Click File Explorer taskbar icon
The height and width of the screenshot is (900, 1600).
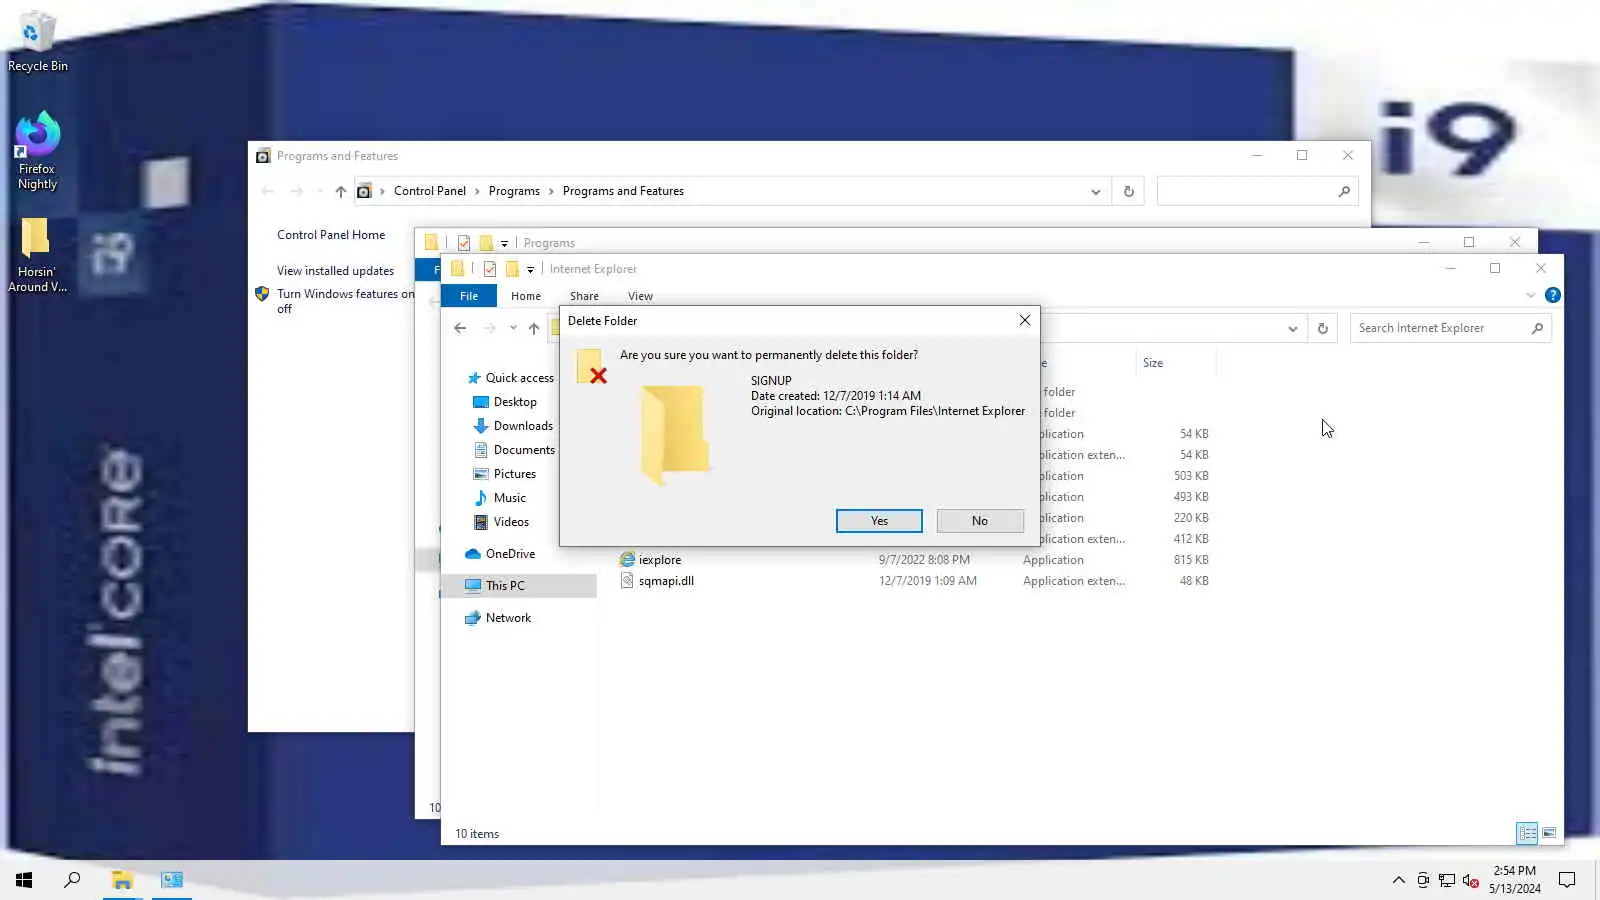click(122, 880)
